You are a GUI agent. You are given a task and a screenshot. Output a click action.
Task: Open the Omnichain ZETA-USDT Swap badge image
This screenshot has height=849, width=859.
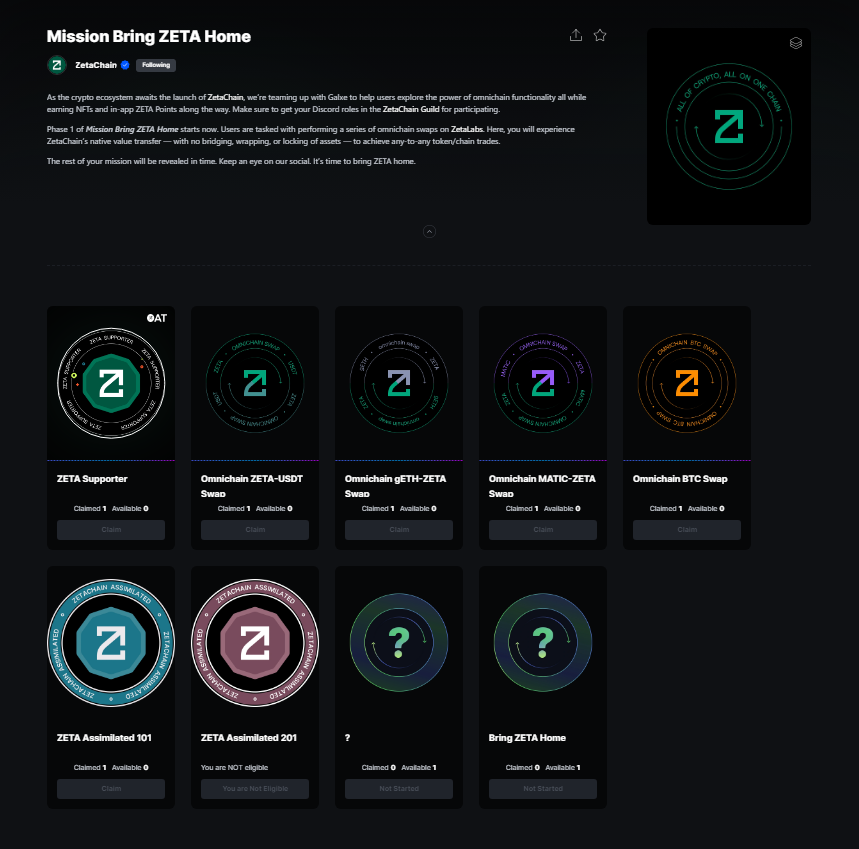[255, 383]
